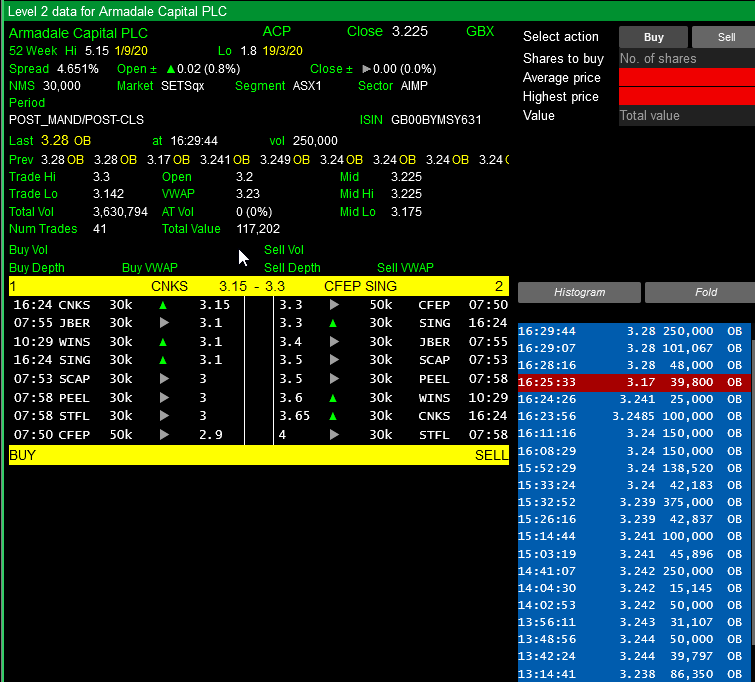This screenshot has width=755, height=682.
Task: Click the ACP ticker symbol
Action: click(x=276, y=31)
